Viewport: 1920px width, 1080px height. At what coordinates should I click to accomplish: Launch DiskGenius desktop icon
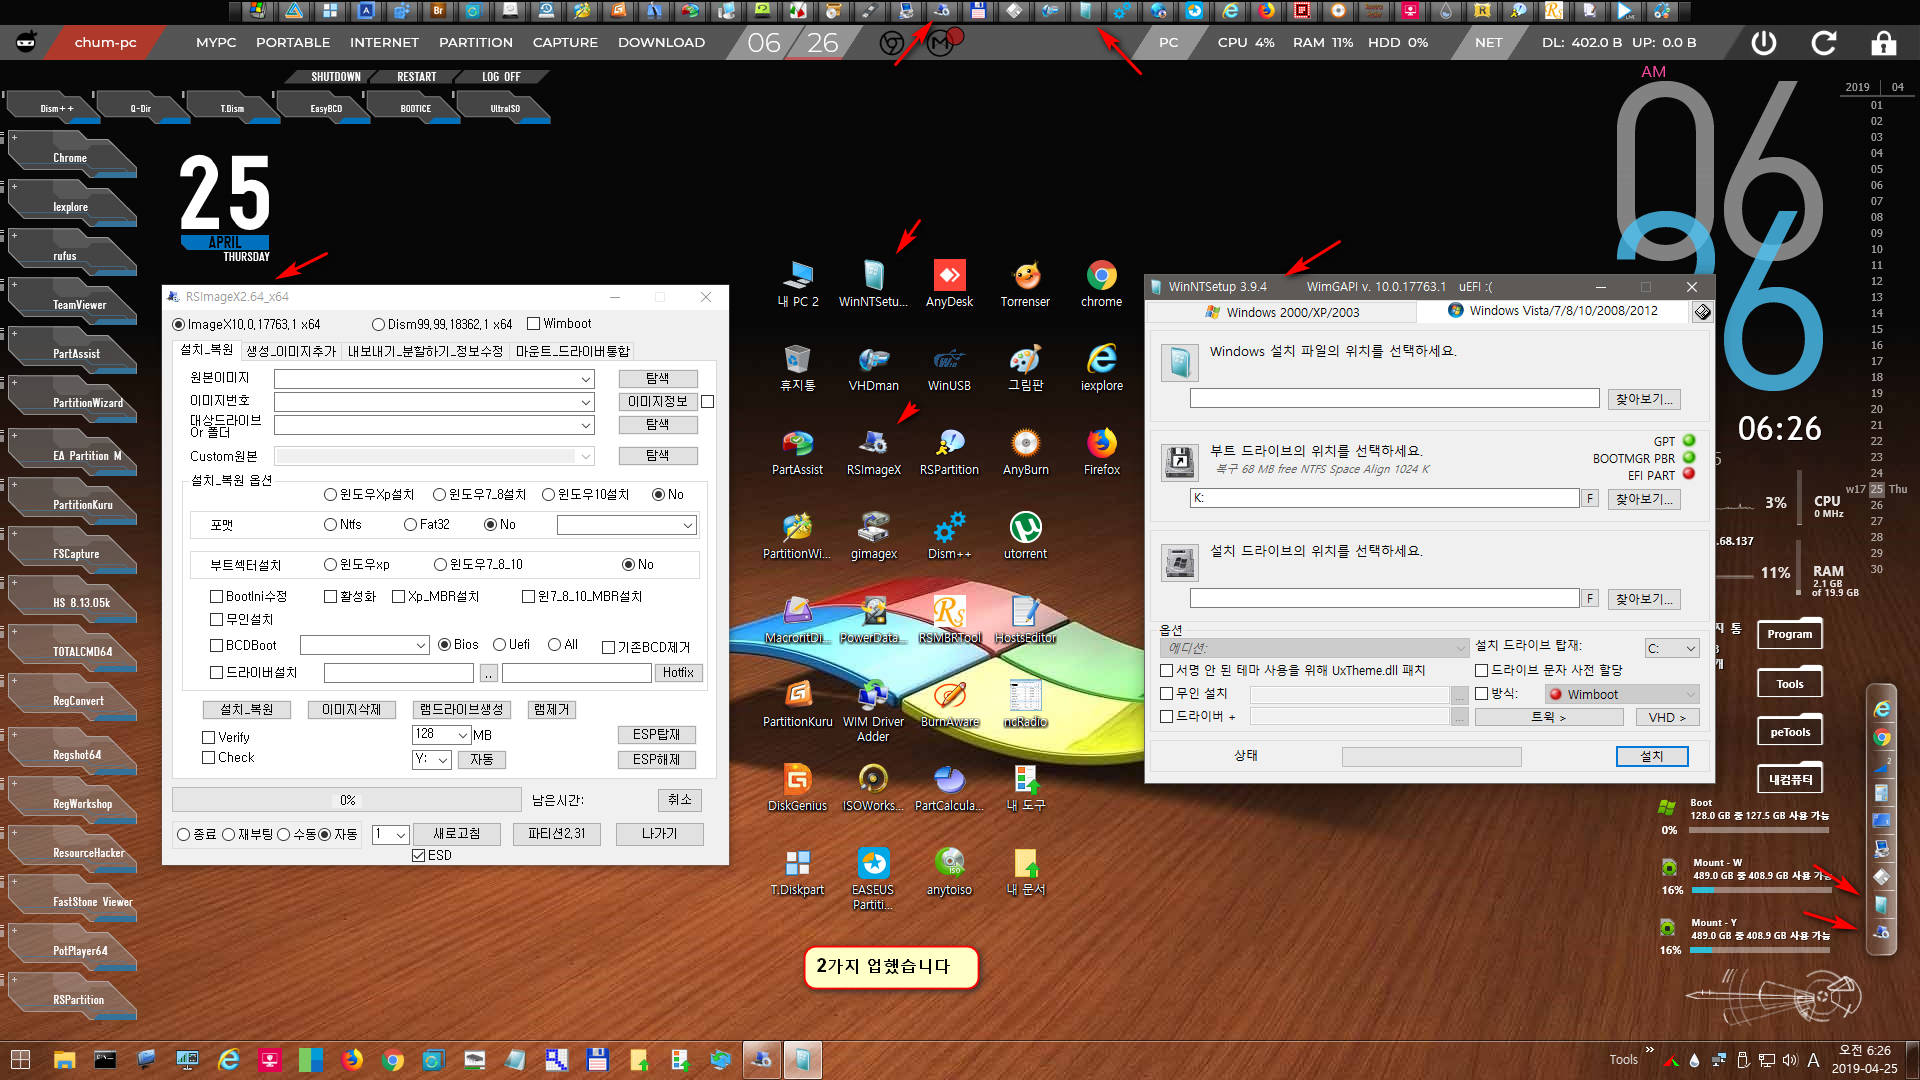[x=797, y=787]
